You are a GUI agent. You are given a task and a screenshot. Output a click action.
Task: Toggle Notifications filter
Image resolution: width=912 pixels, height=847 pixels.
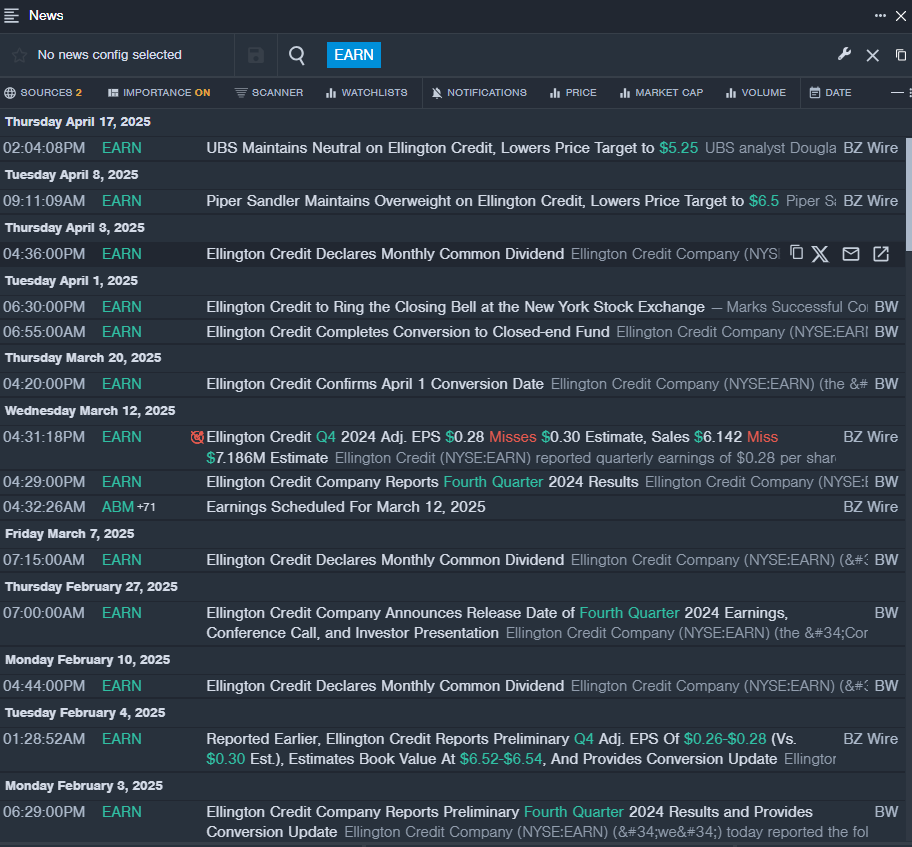click(x=479, y=92)
